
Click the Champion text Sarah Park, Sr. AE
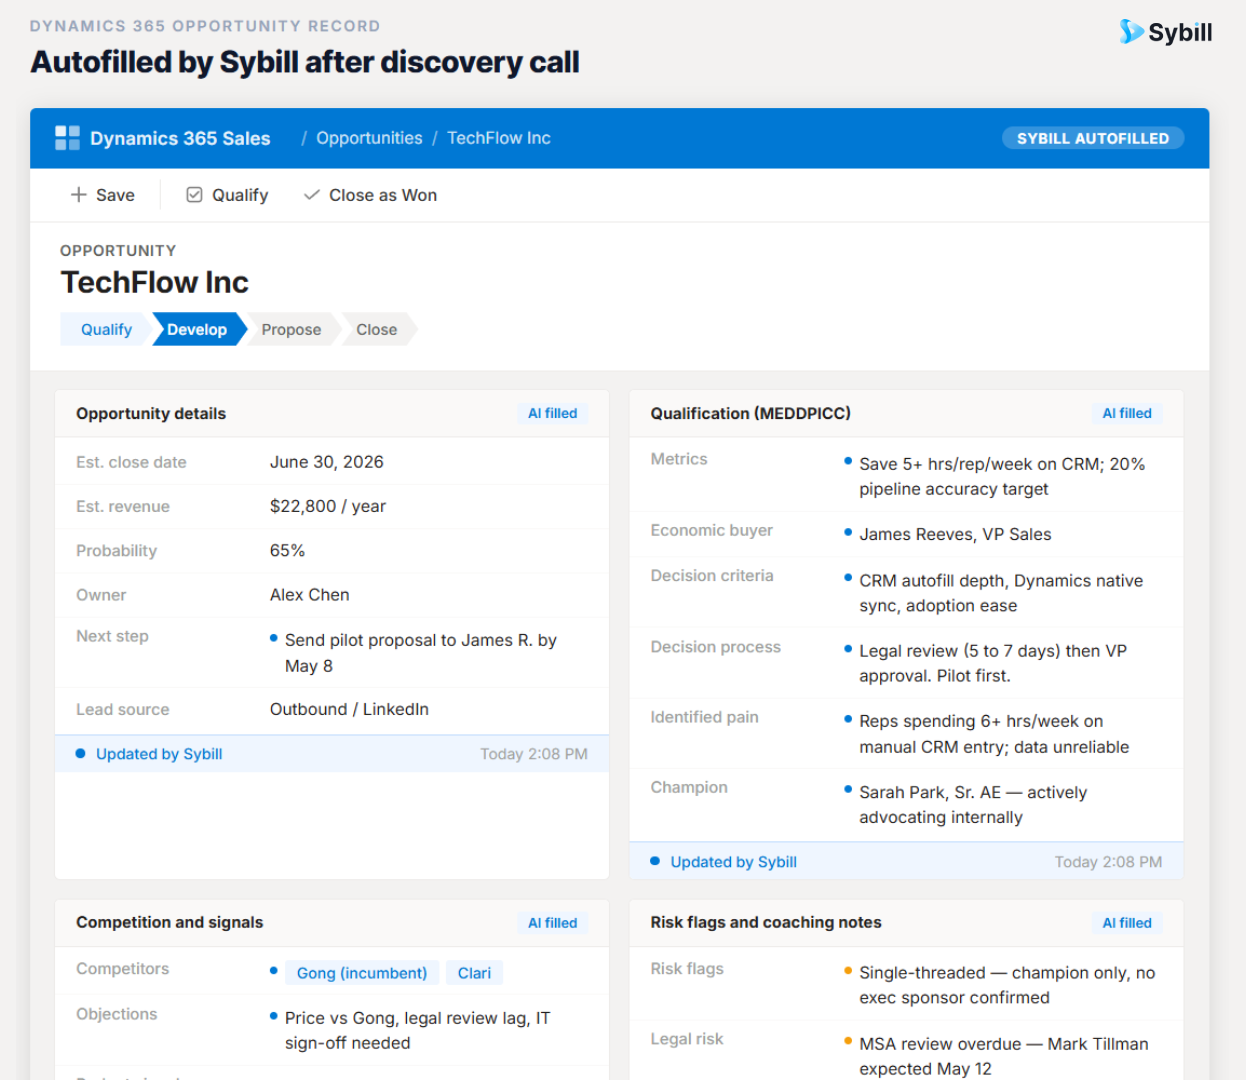pos(973,804)
